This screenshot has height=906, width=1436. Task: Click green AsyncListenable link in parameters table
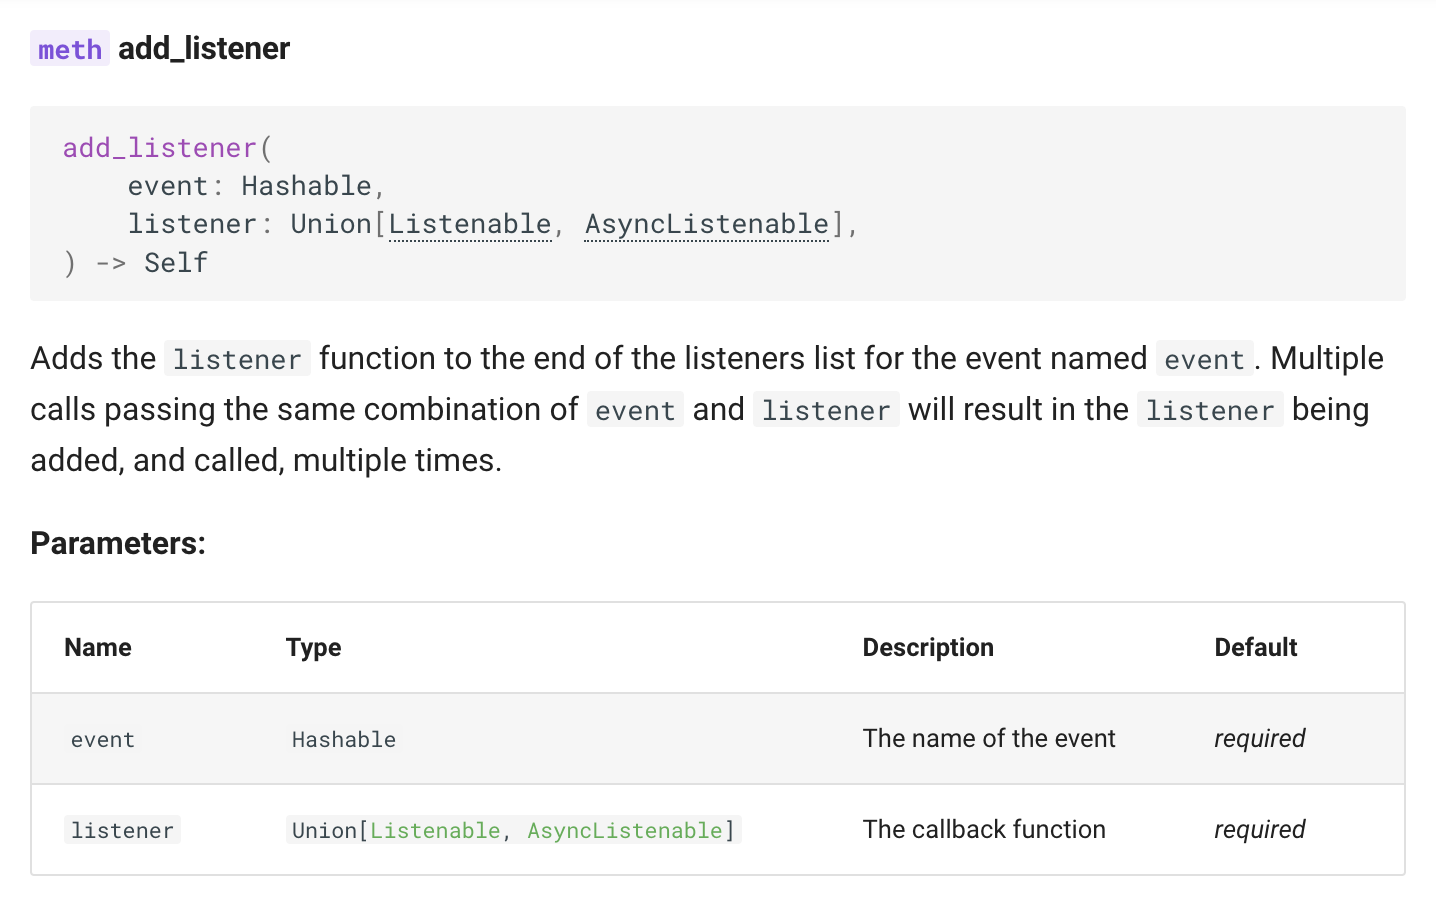tap(624, 830)
